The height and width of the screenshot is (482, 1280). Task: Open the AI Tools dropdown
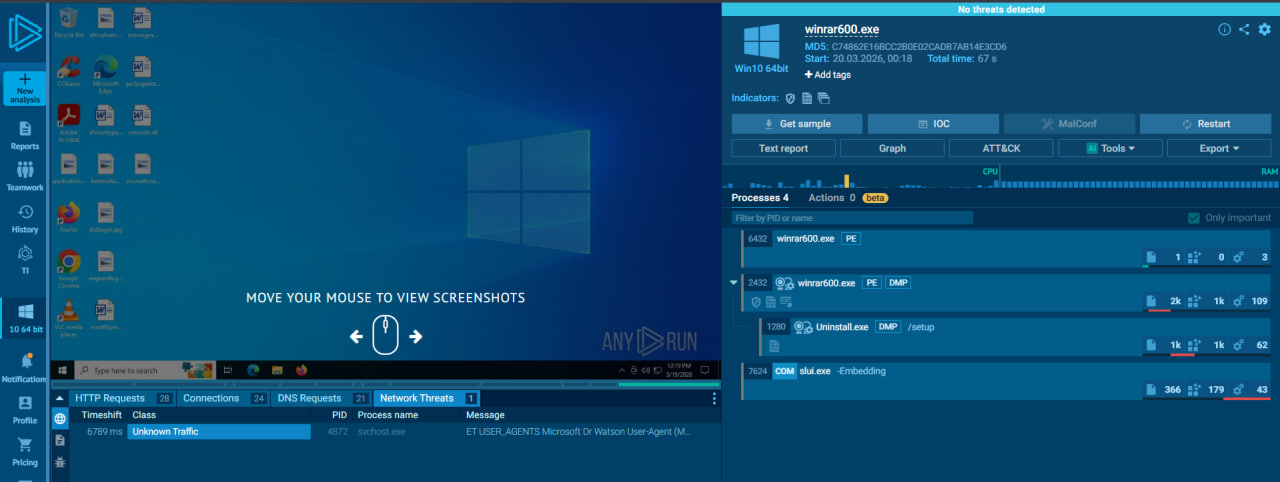1110,148
